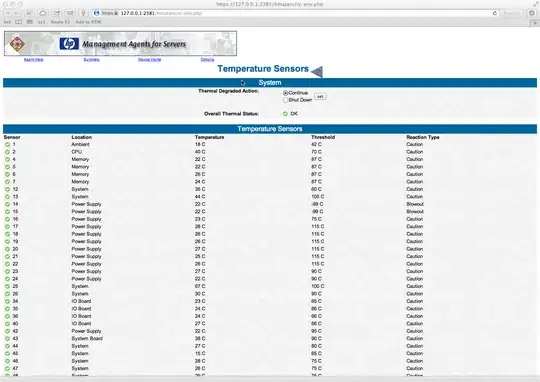Click the set button beside the thermal action
This screenshot has height=382, width=540.
tap(320, 96)
